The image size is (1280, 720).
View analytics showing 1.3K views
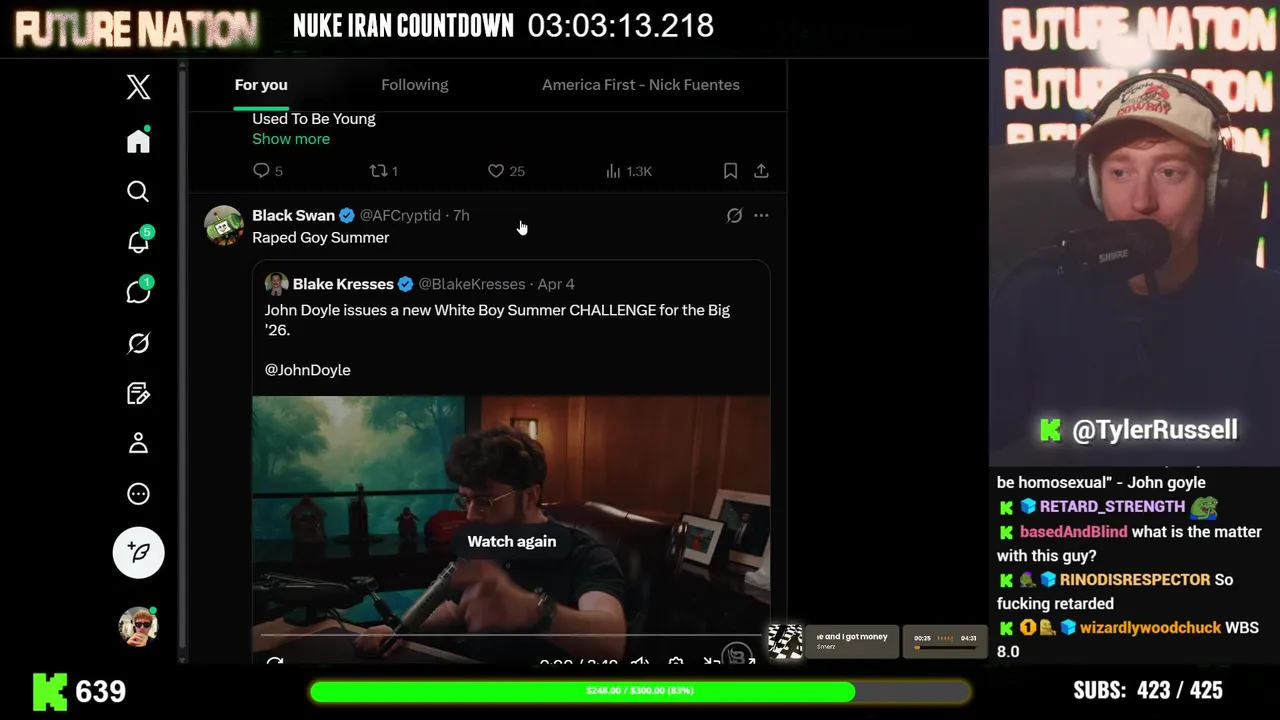(628, 171)
